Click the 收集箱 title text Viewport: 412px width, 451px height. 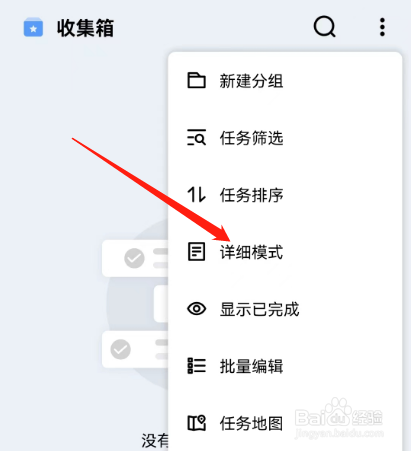(x=85, y=28)
